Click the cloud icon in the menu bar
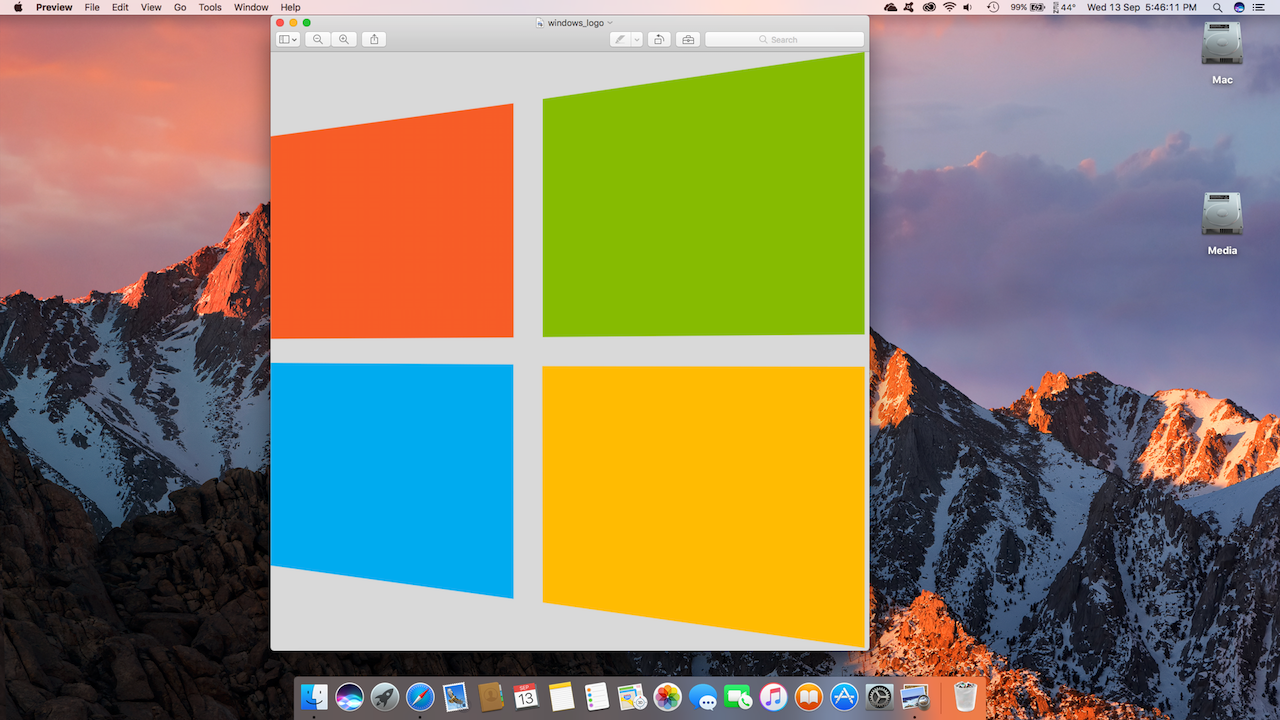Viewport: 1280px width, 720px height. (891, 7)
